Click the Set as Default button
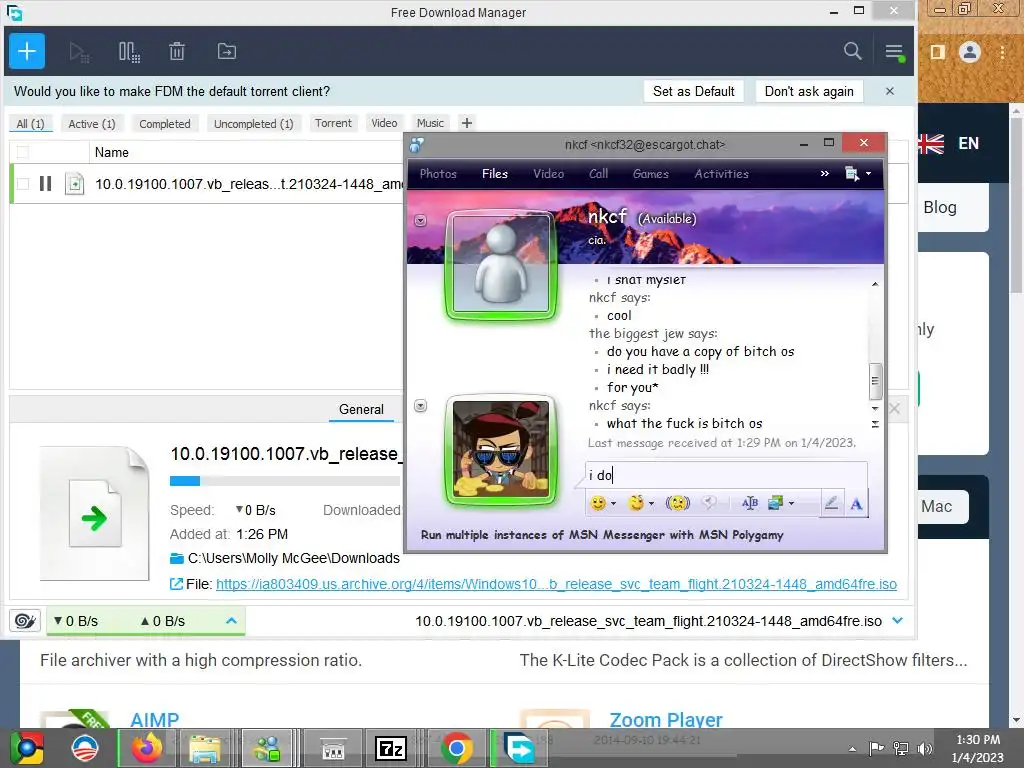1024x768 pixels. 694,91
